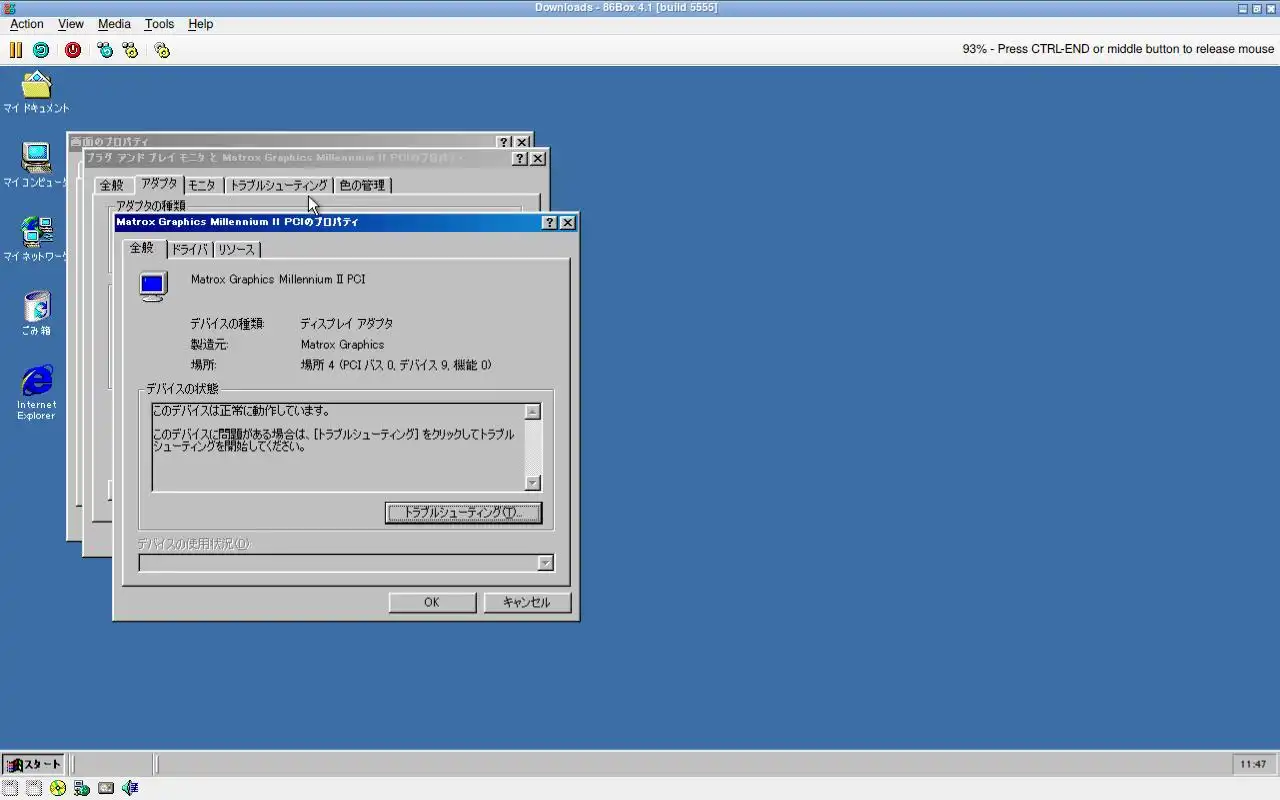This screenshot has height=800, width=1280.
Task: Click the CD-ROM disc status bar icon
Action: click(x=58, y=788)
